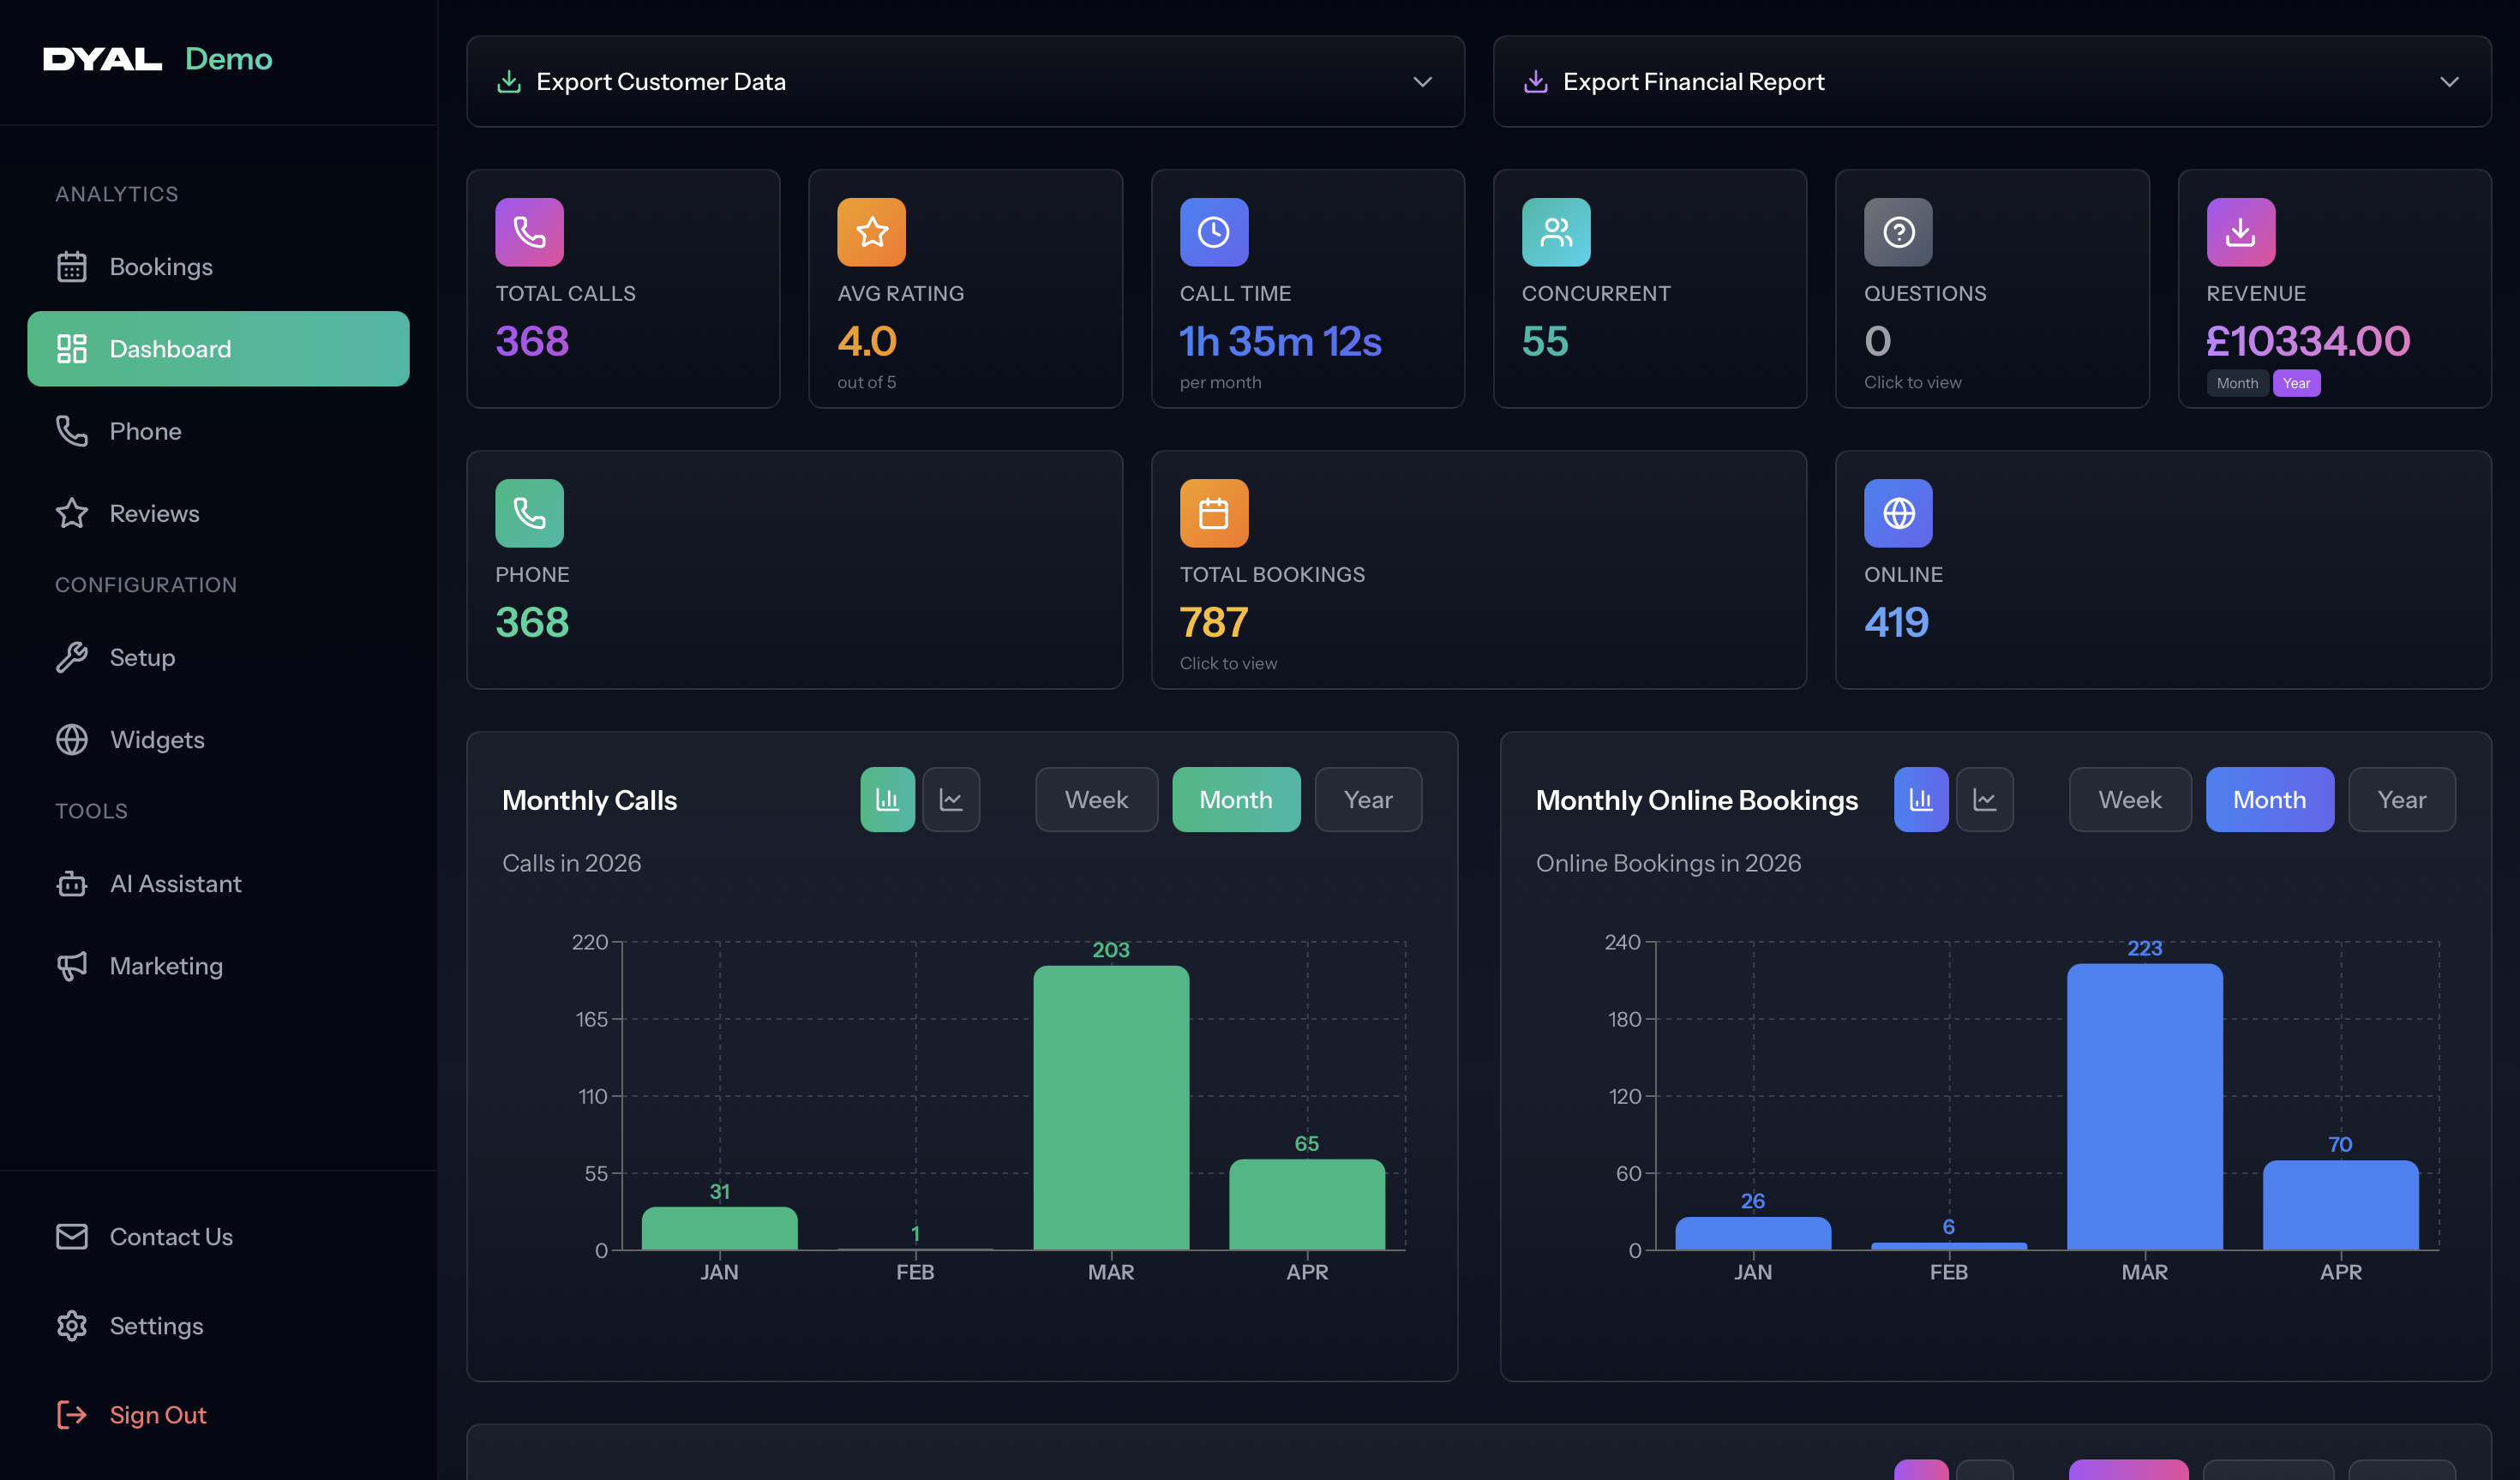Viewport: 2520px width, 1480px height.
Task: Click the Concurrent users icon
Action: tap(1556, 232)
